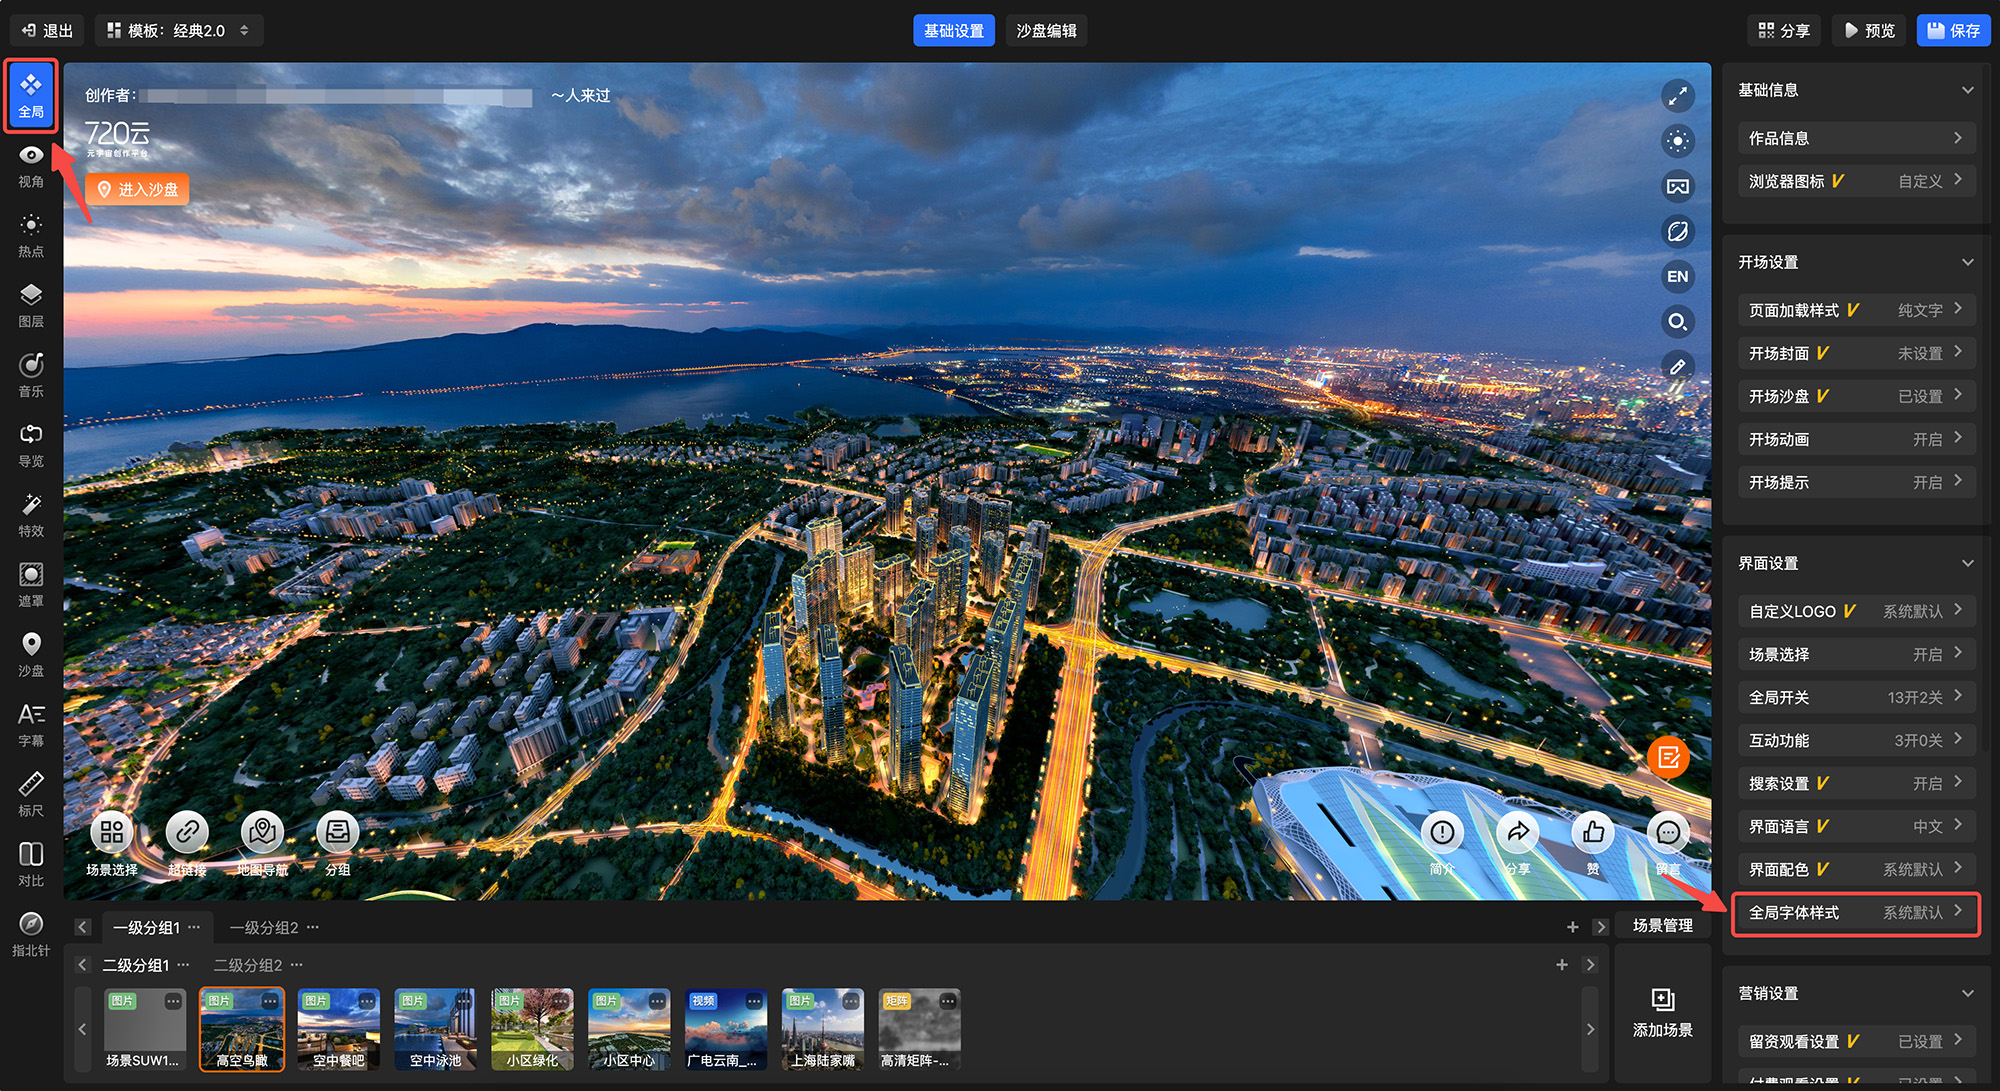
Task: Select the 空中泳池 scene thumbnail
Action: click(x=435, y=1029)
